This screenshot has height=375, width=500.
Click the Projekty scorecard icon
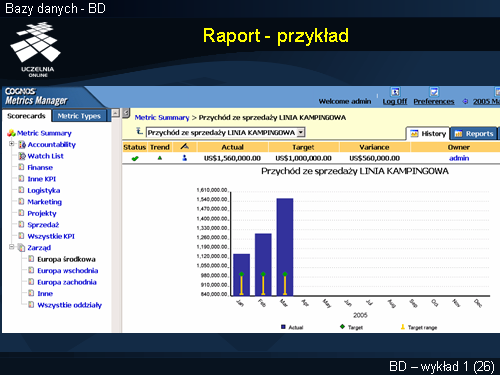coord(21,213)
